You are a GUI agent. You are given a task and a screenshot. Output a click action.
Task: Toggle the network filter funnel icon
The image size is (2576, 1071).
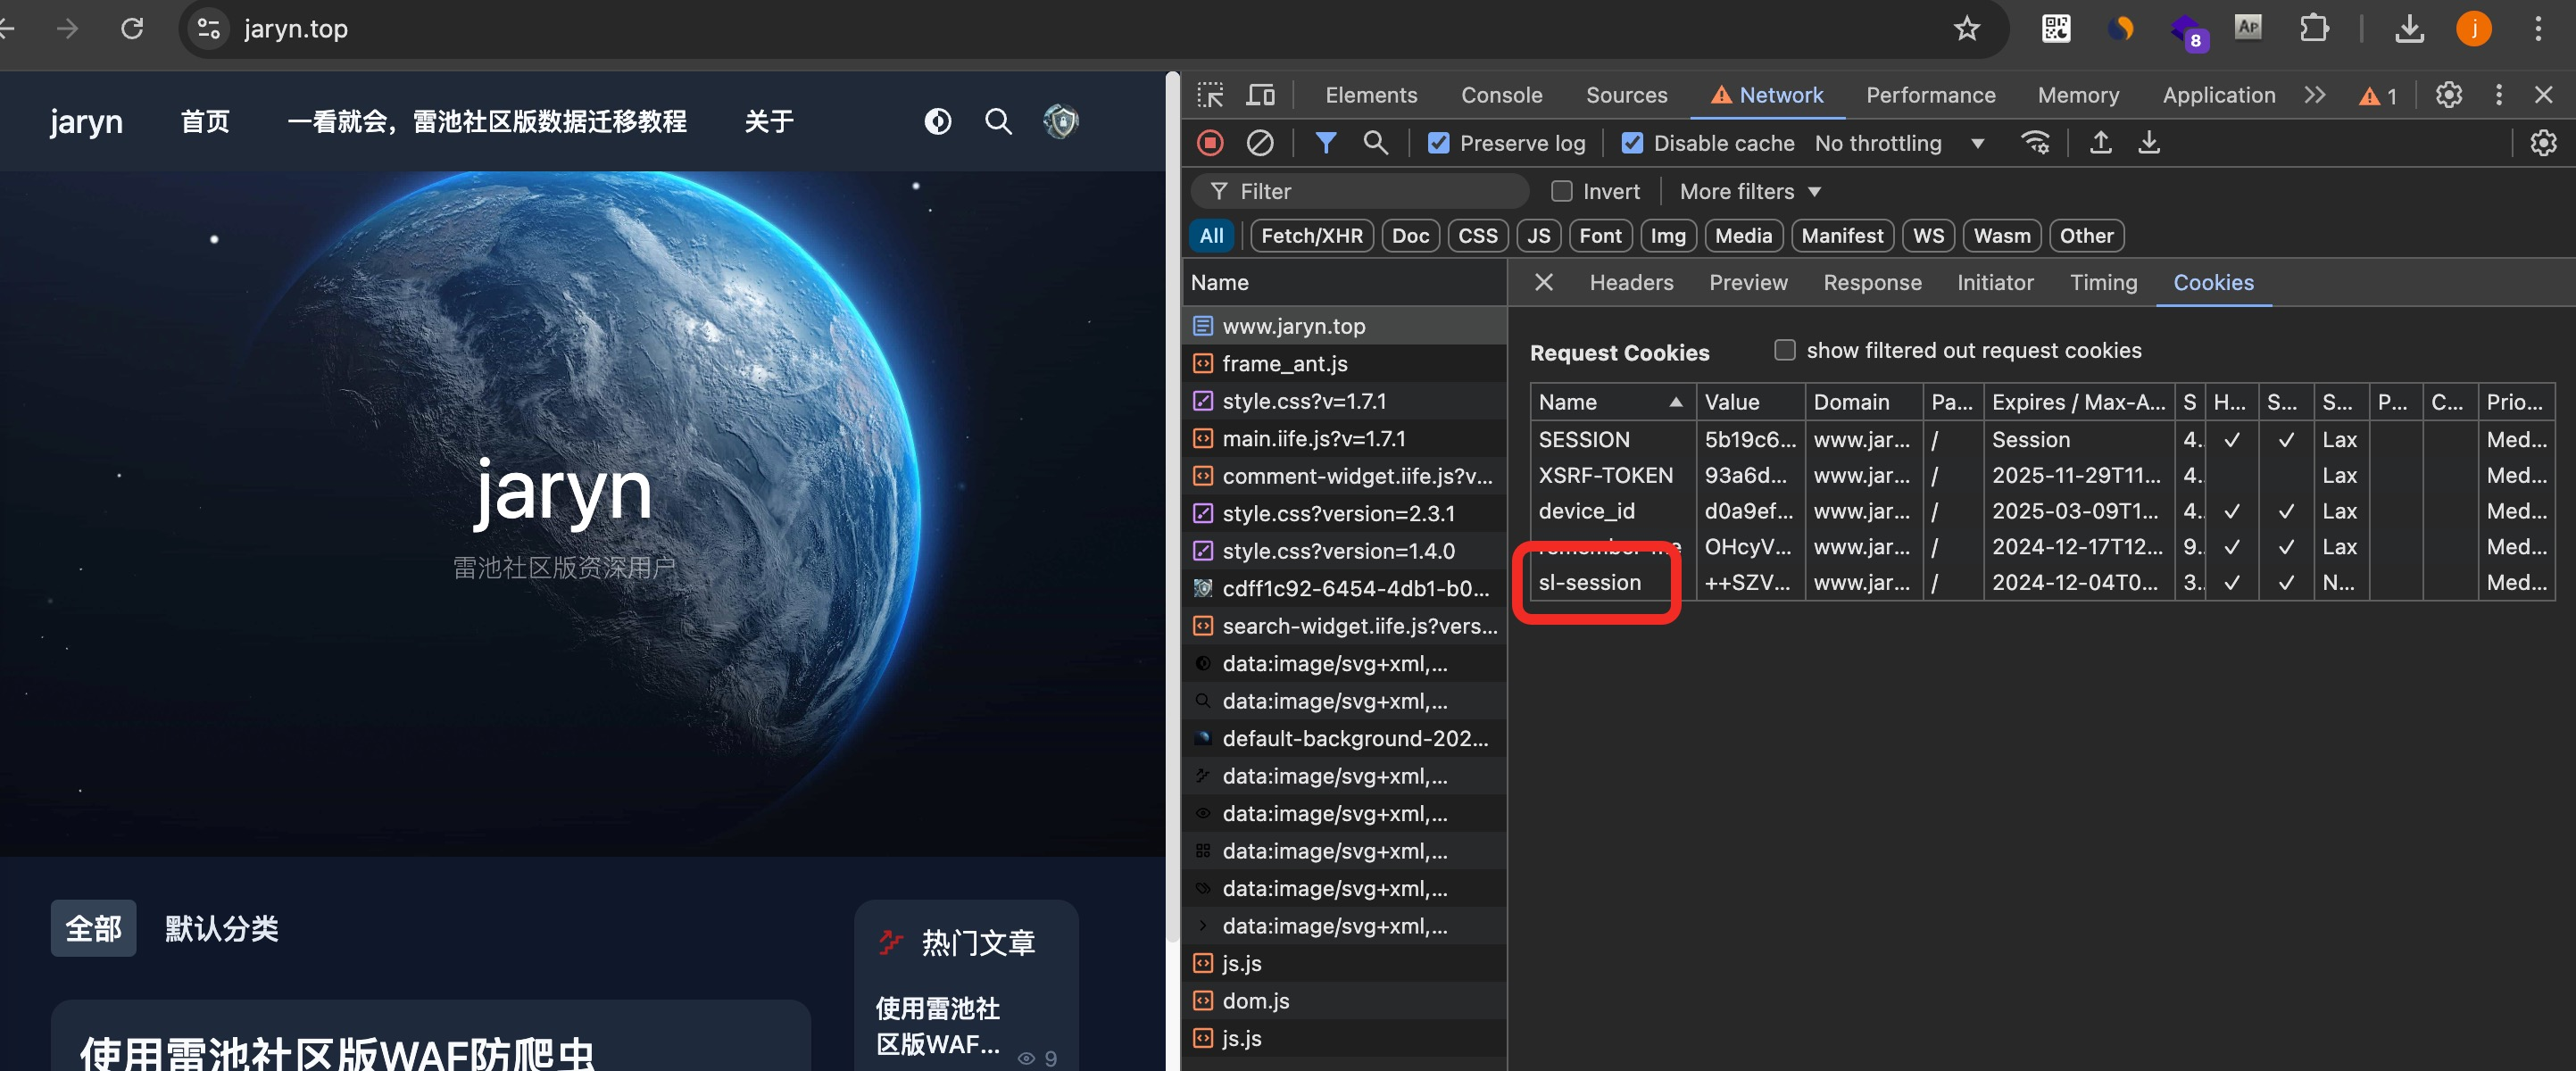1325,143
